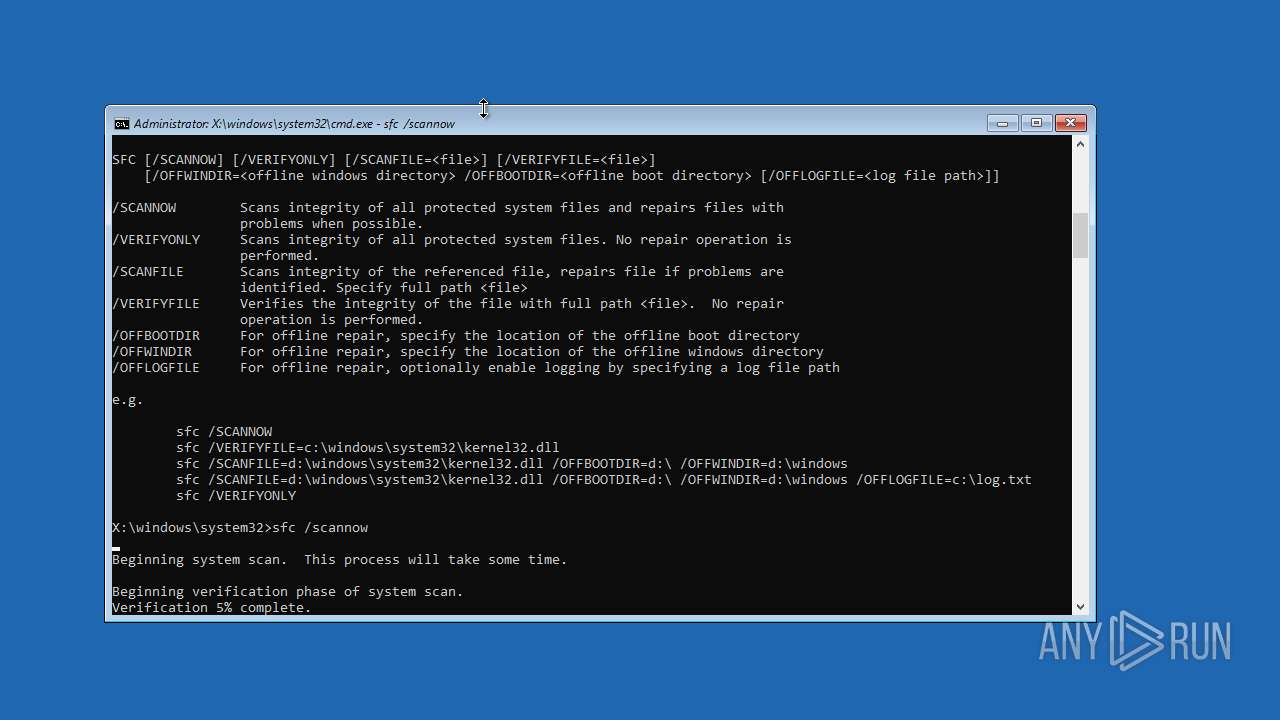Click the /OFFWINDIR option text
This screenshot has height=720, width=1280.
tap(152, 352)
